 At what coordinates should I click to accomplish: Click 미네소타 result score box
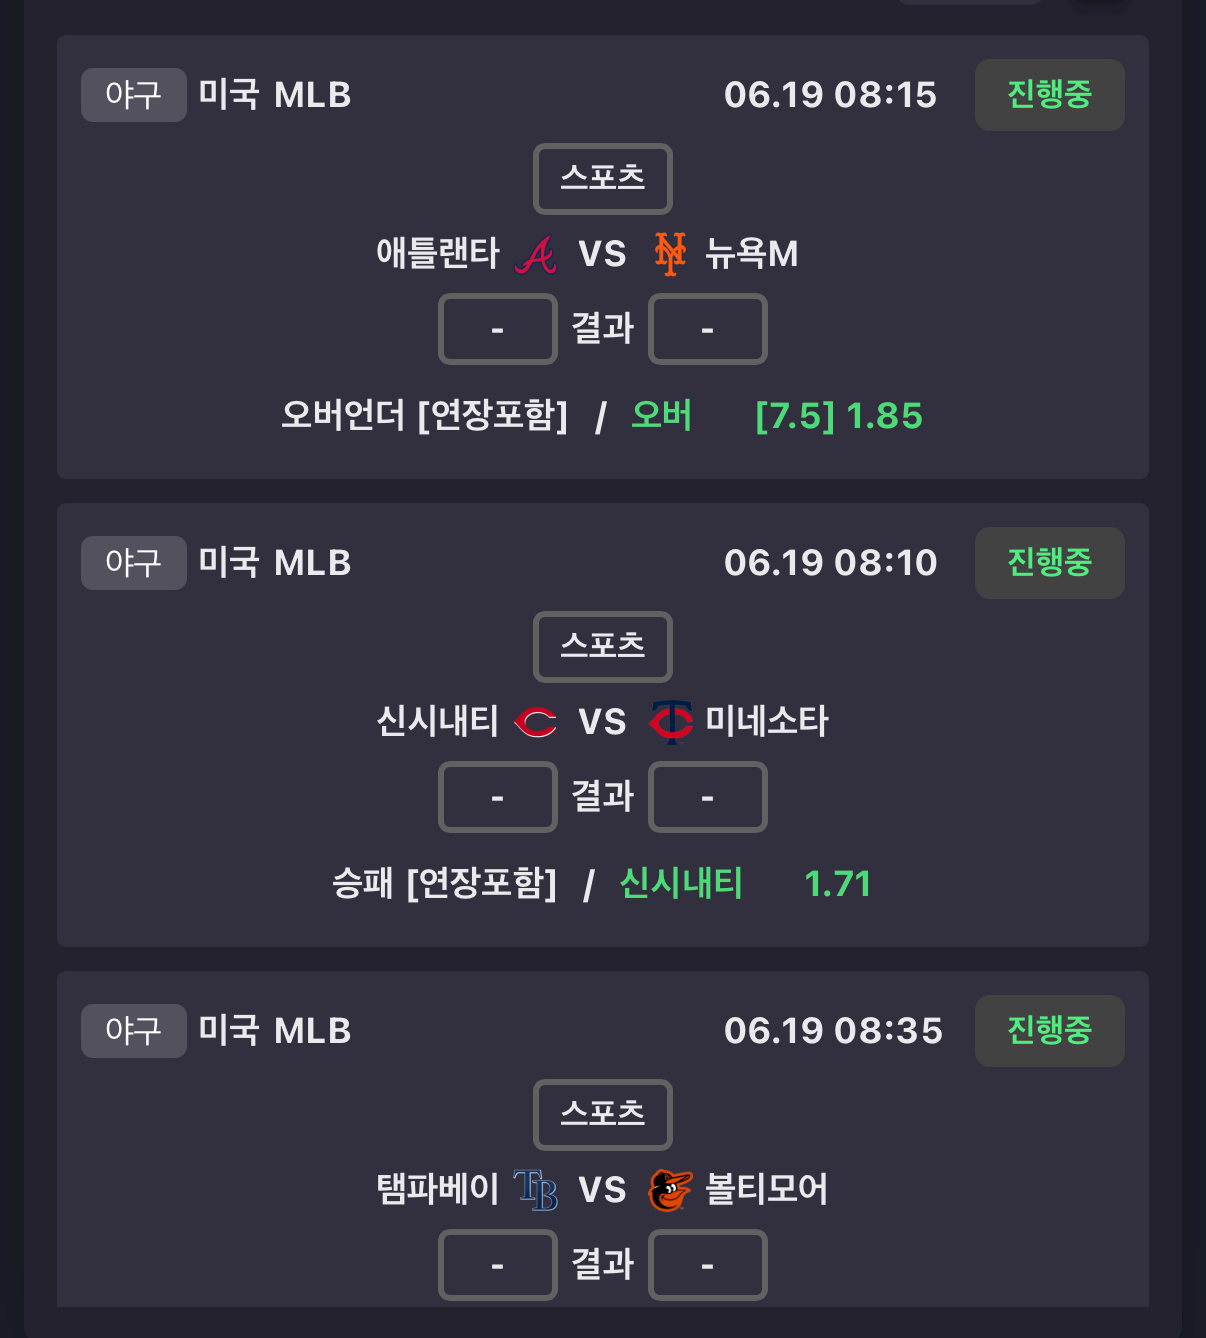click(708, 797)
